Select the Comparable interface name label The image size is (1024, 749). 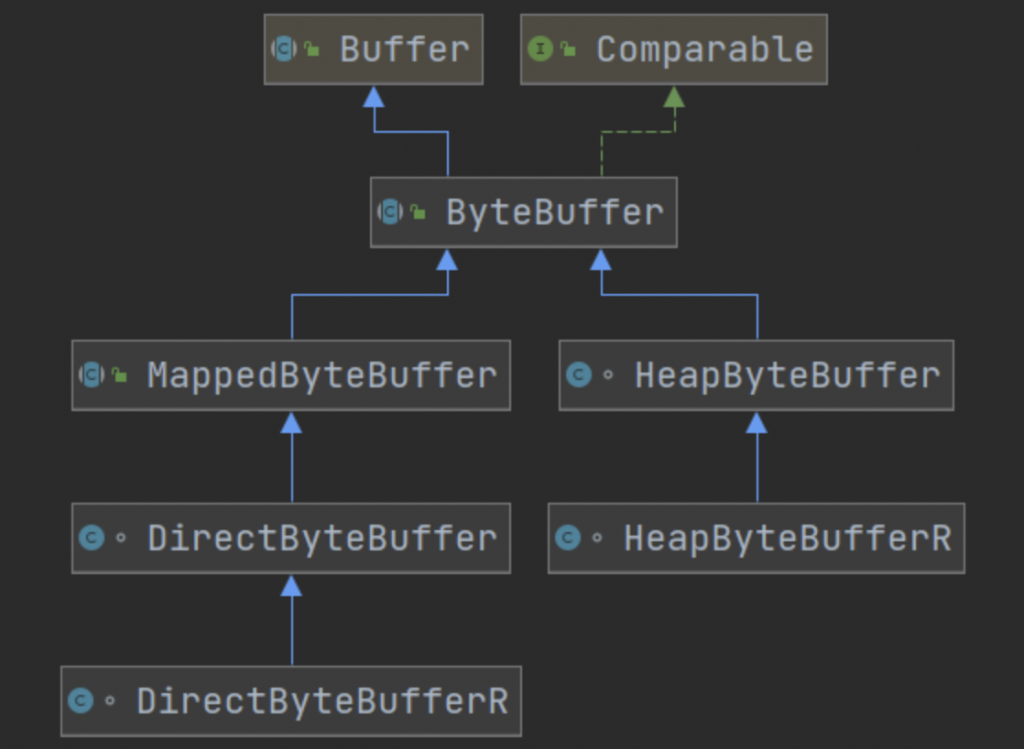click(x=705, y=49)
